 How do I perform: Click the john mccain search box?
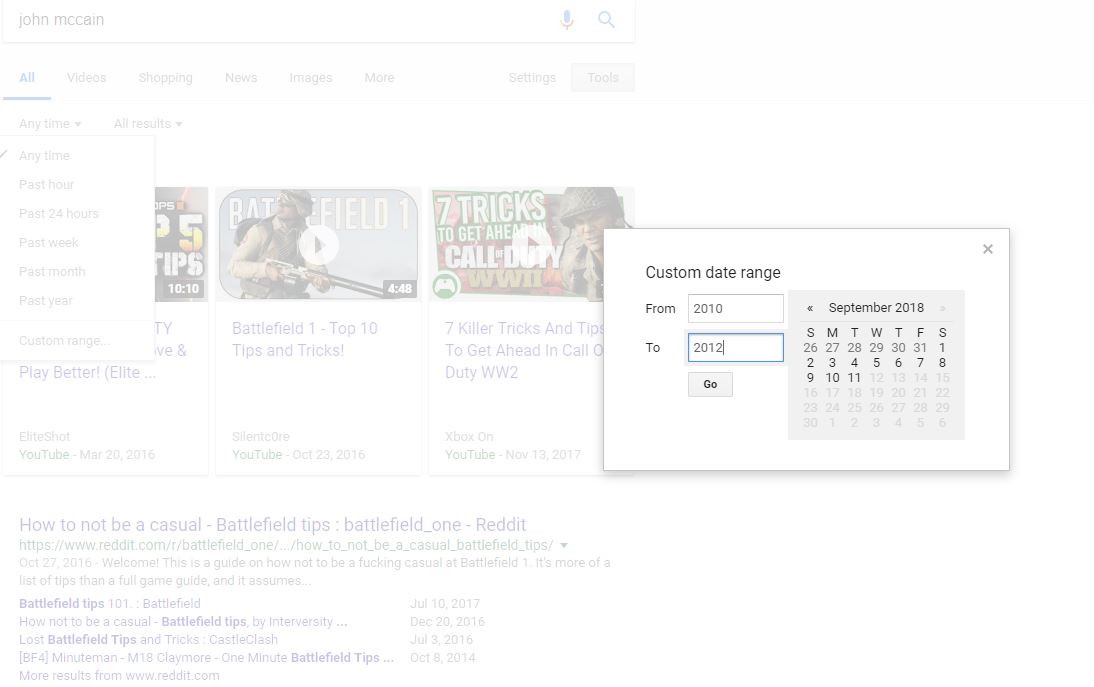pyautogui.click(x=280, y=20)
